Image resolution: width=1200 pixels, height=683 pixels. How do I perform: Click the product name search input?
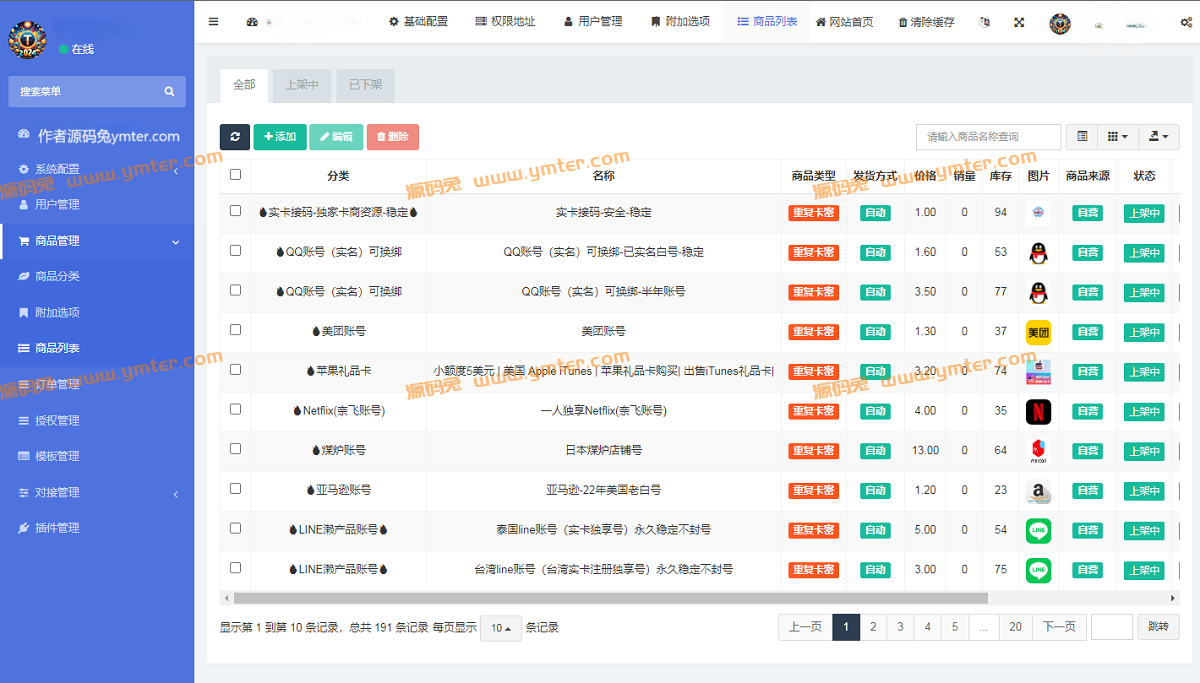tap(988, 137)
